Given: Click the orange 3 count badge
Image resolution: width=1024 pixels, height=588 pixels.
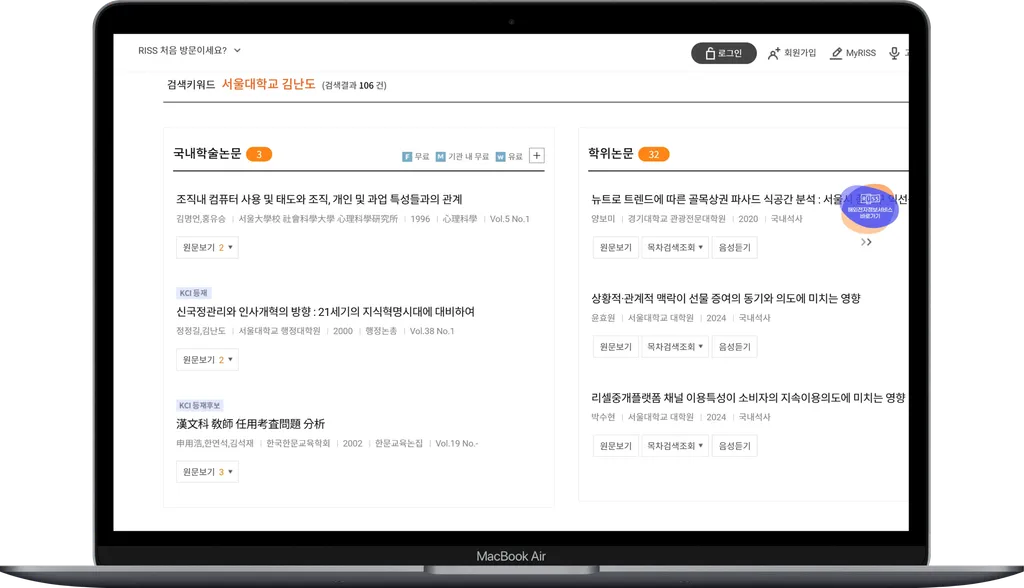Looking at the screenshot, I should 259,154.
